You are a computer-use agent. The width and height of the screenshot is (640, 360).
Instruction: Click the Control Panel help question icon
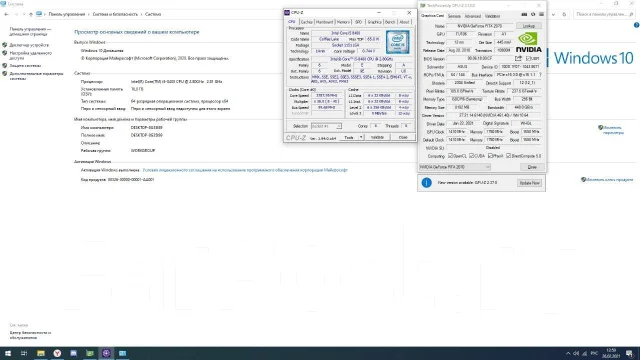[x=636, y=25]
